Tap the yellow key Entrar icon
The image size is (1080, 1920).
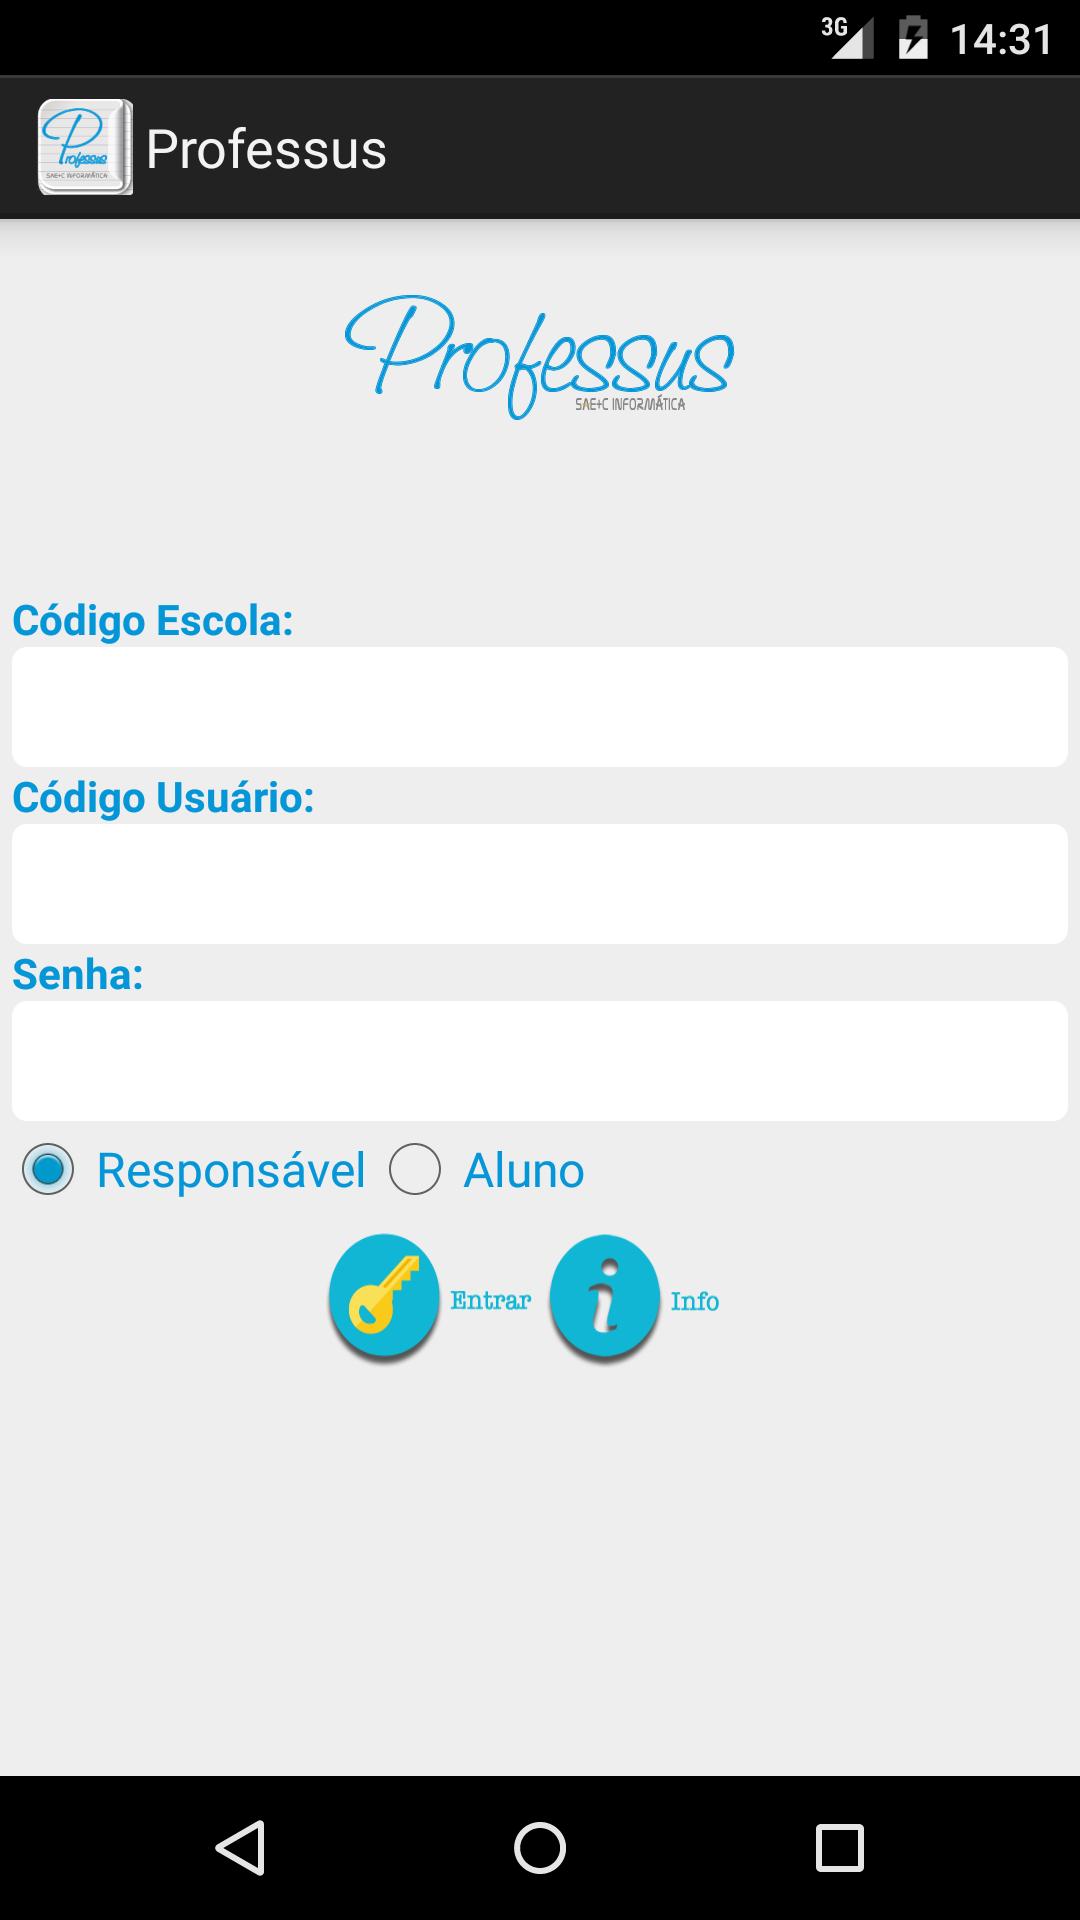coord(384,1297)
